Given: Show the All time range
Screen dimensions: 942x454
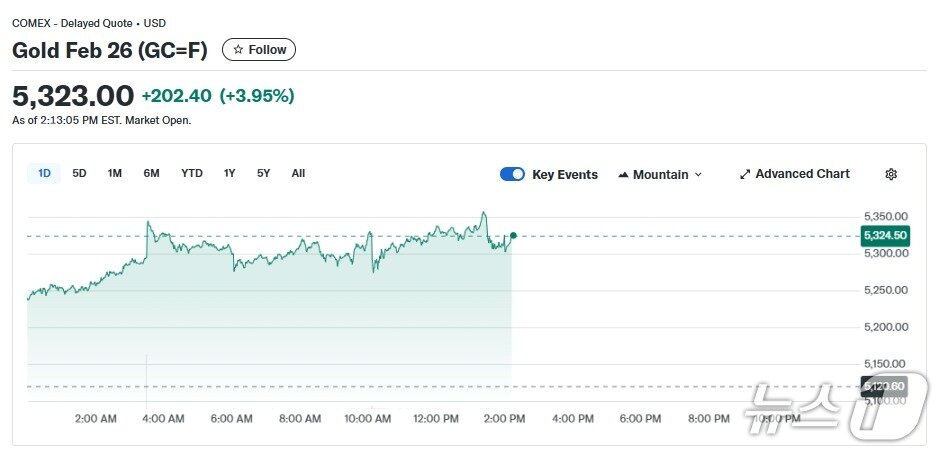Looking at the screenshot, I should [298, 174].
